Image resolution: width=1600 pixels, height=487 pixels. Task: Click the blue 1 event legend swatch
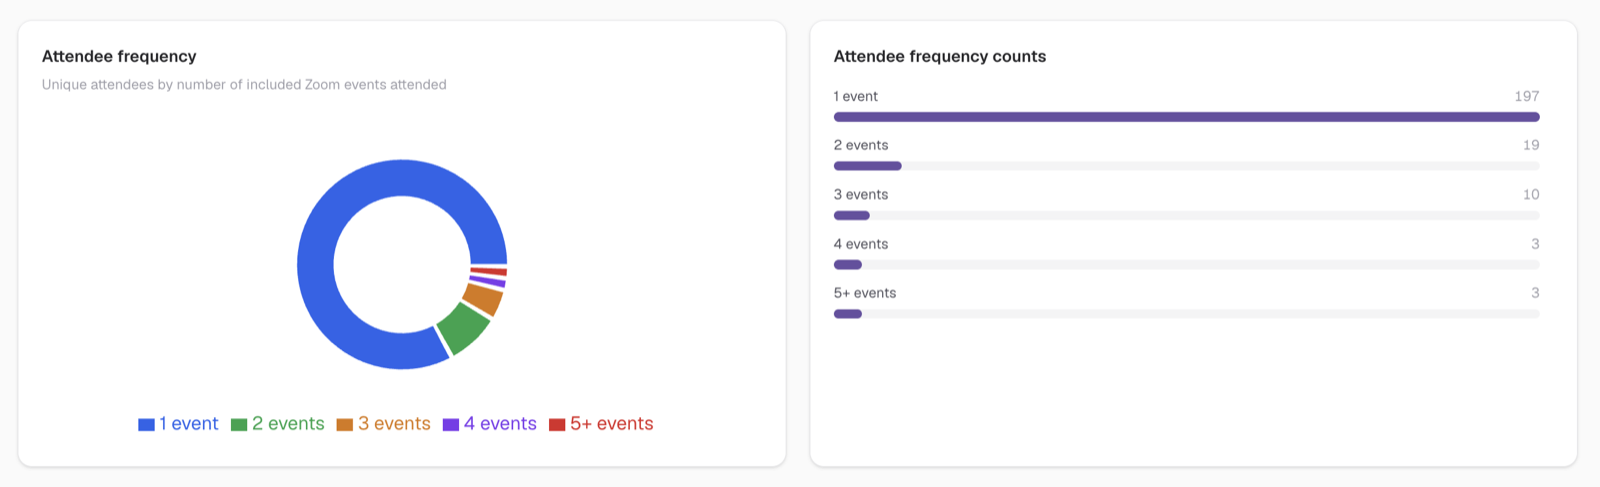pyautogui.click(x=146, y=425)
